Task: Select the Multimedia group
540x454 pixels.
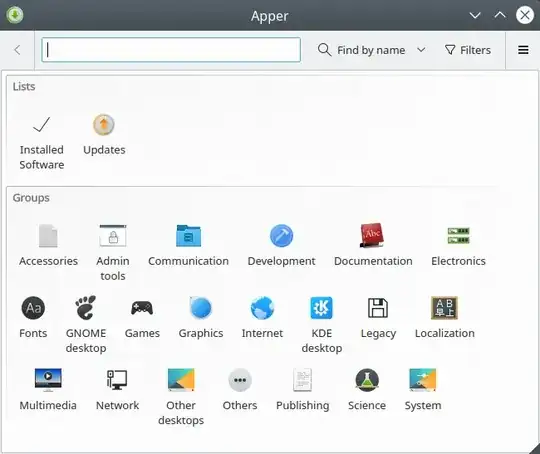Action: coord(48,390)
